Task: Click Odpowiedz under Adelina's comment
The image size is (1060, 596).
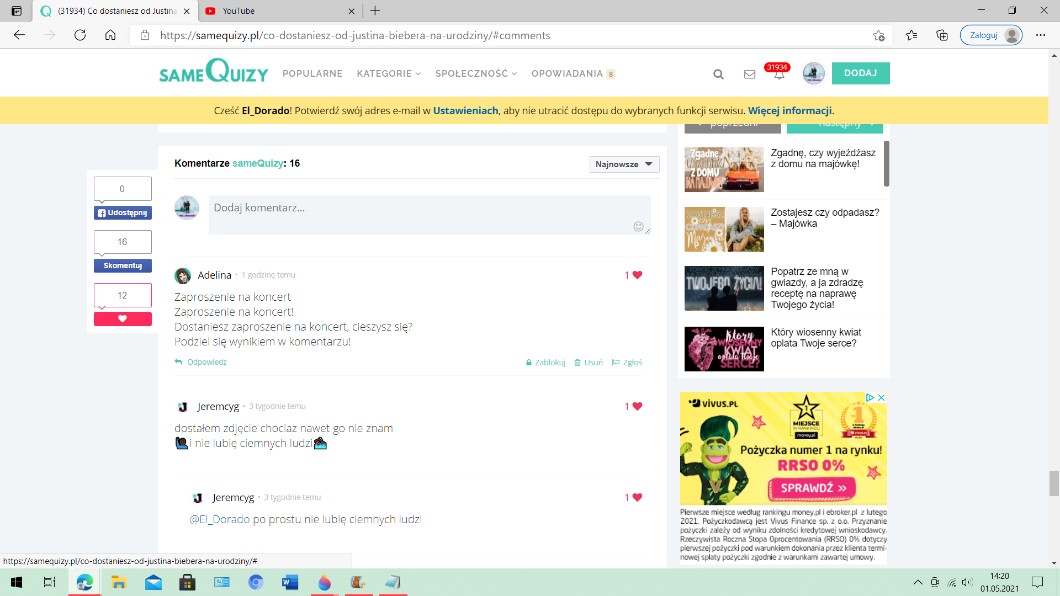Action: coord(206,362)
